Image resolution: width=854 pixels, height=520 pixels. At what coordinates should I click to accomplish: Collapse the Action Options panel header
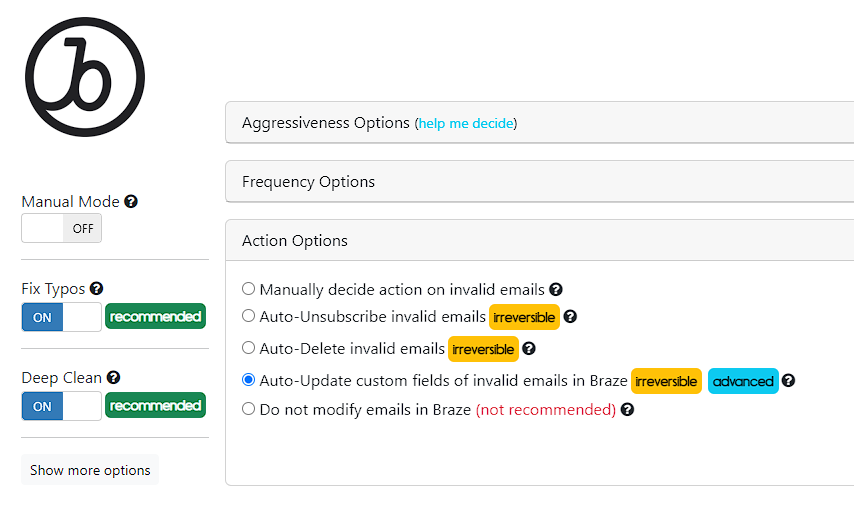[540, 240]
